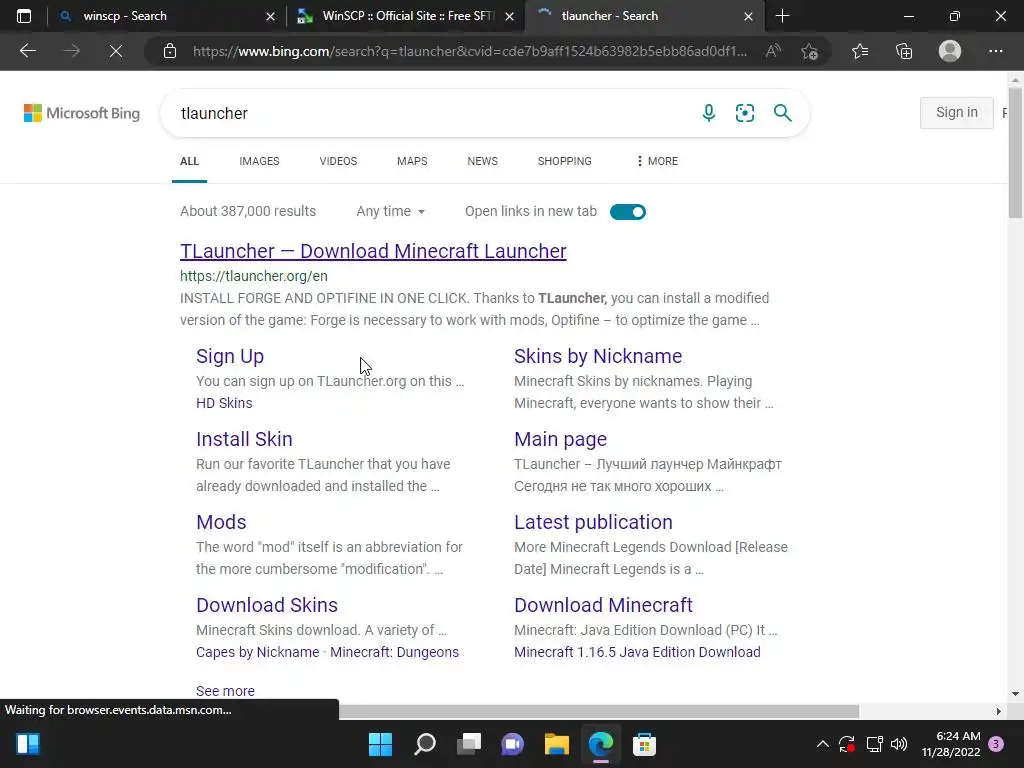The image size is (1024, 768).
Task: Select the IMAGES search tab
Action: click(x=259, y=161)
